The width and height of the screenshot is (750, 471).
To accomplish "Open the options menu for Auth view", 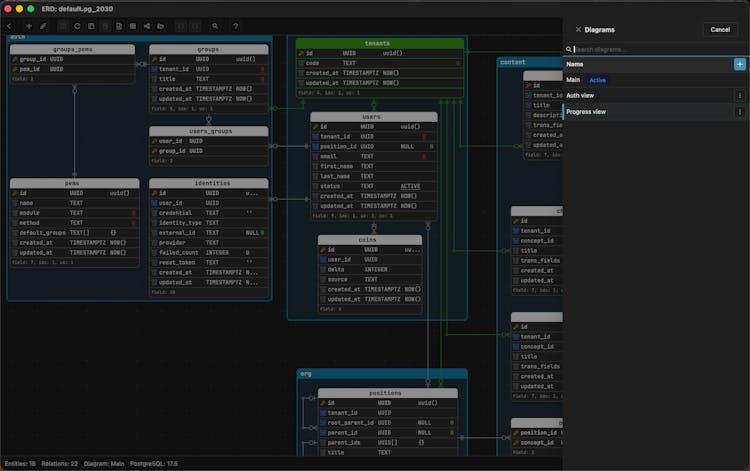I will click(x=739, y=96).
